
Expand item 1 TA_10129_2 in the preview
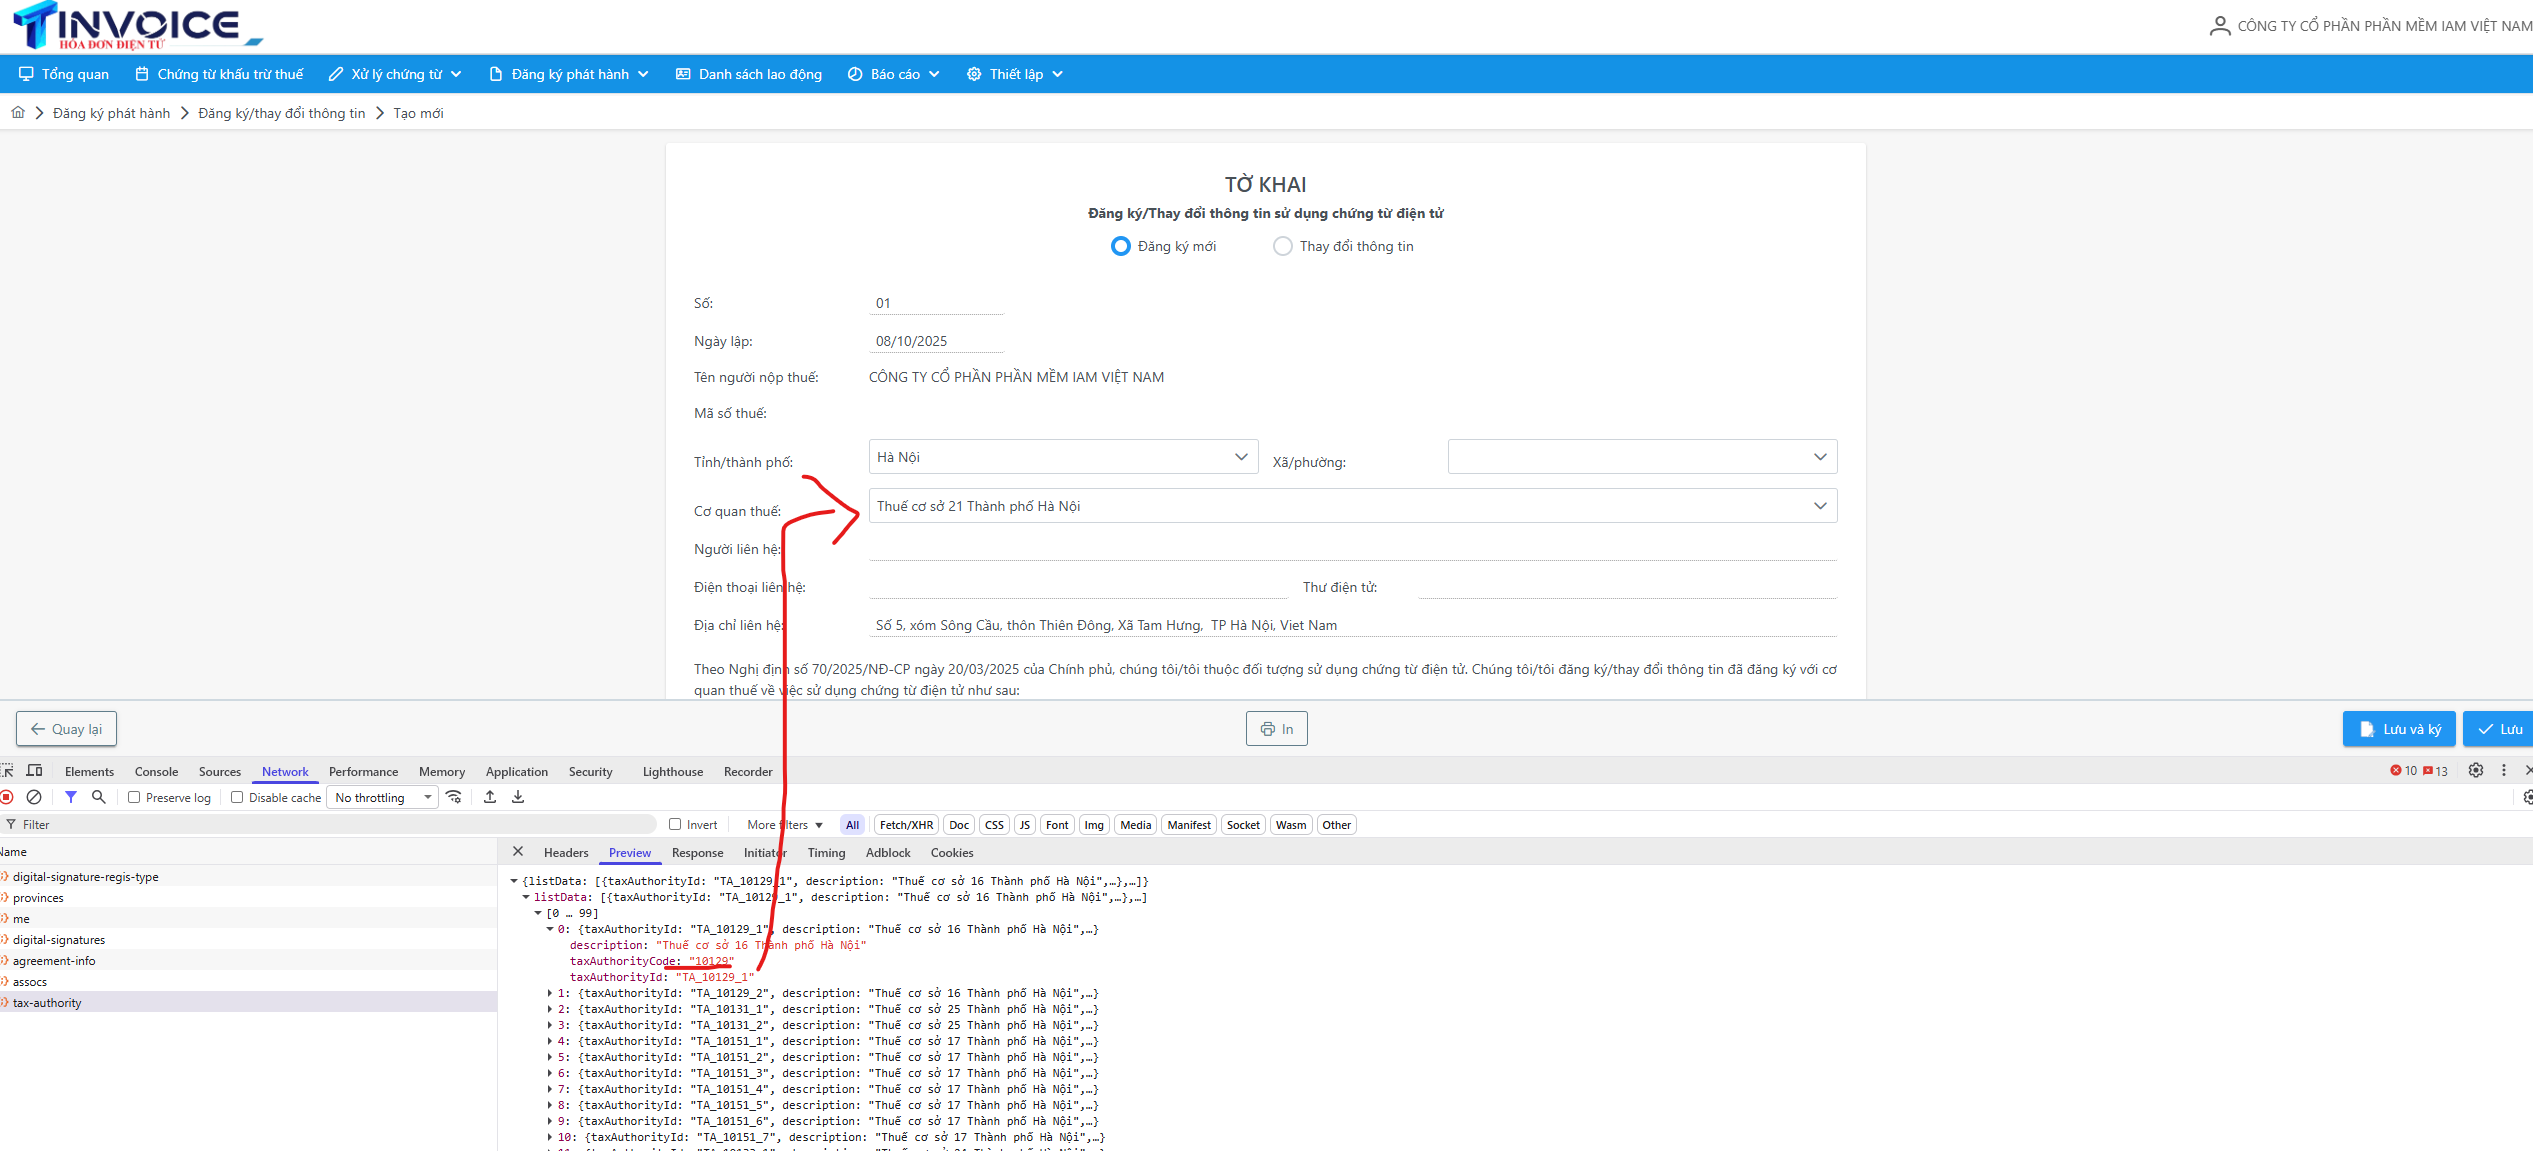550,993
